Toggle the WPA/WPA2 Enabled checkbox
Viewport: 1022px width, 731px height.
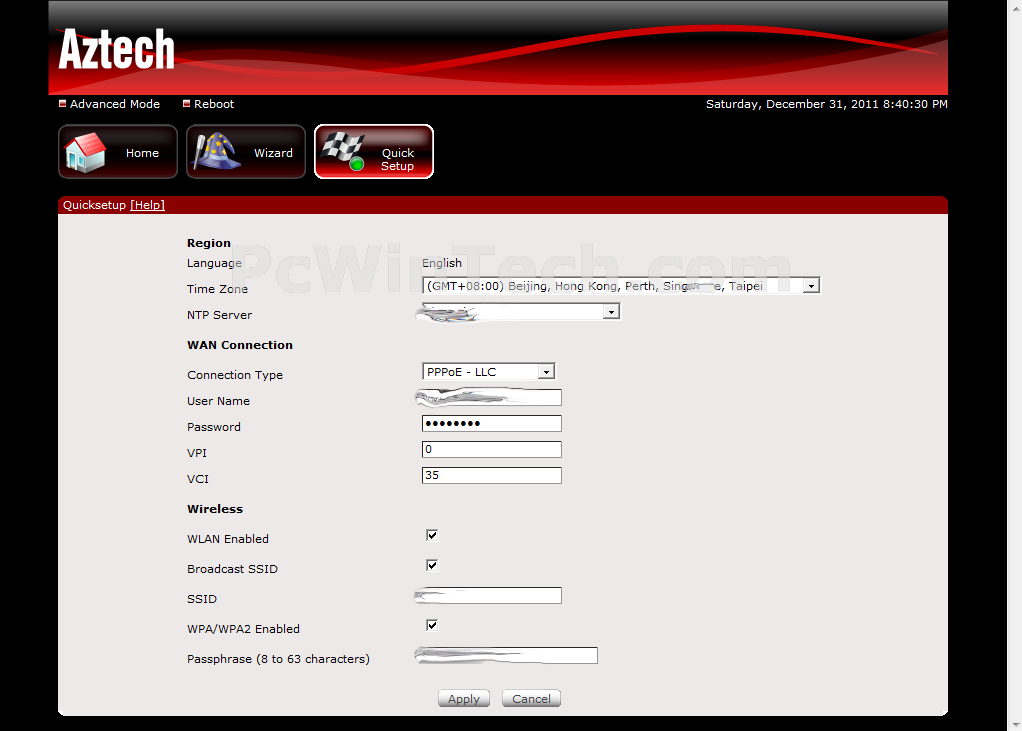432,625
